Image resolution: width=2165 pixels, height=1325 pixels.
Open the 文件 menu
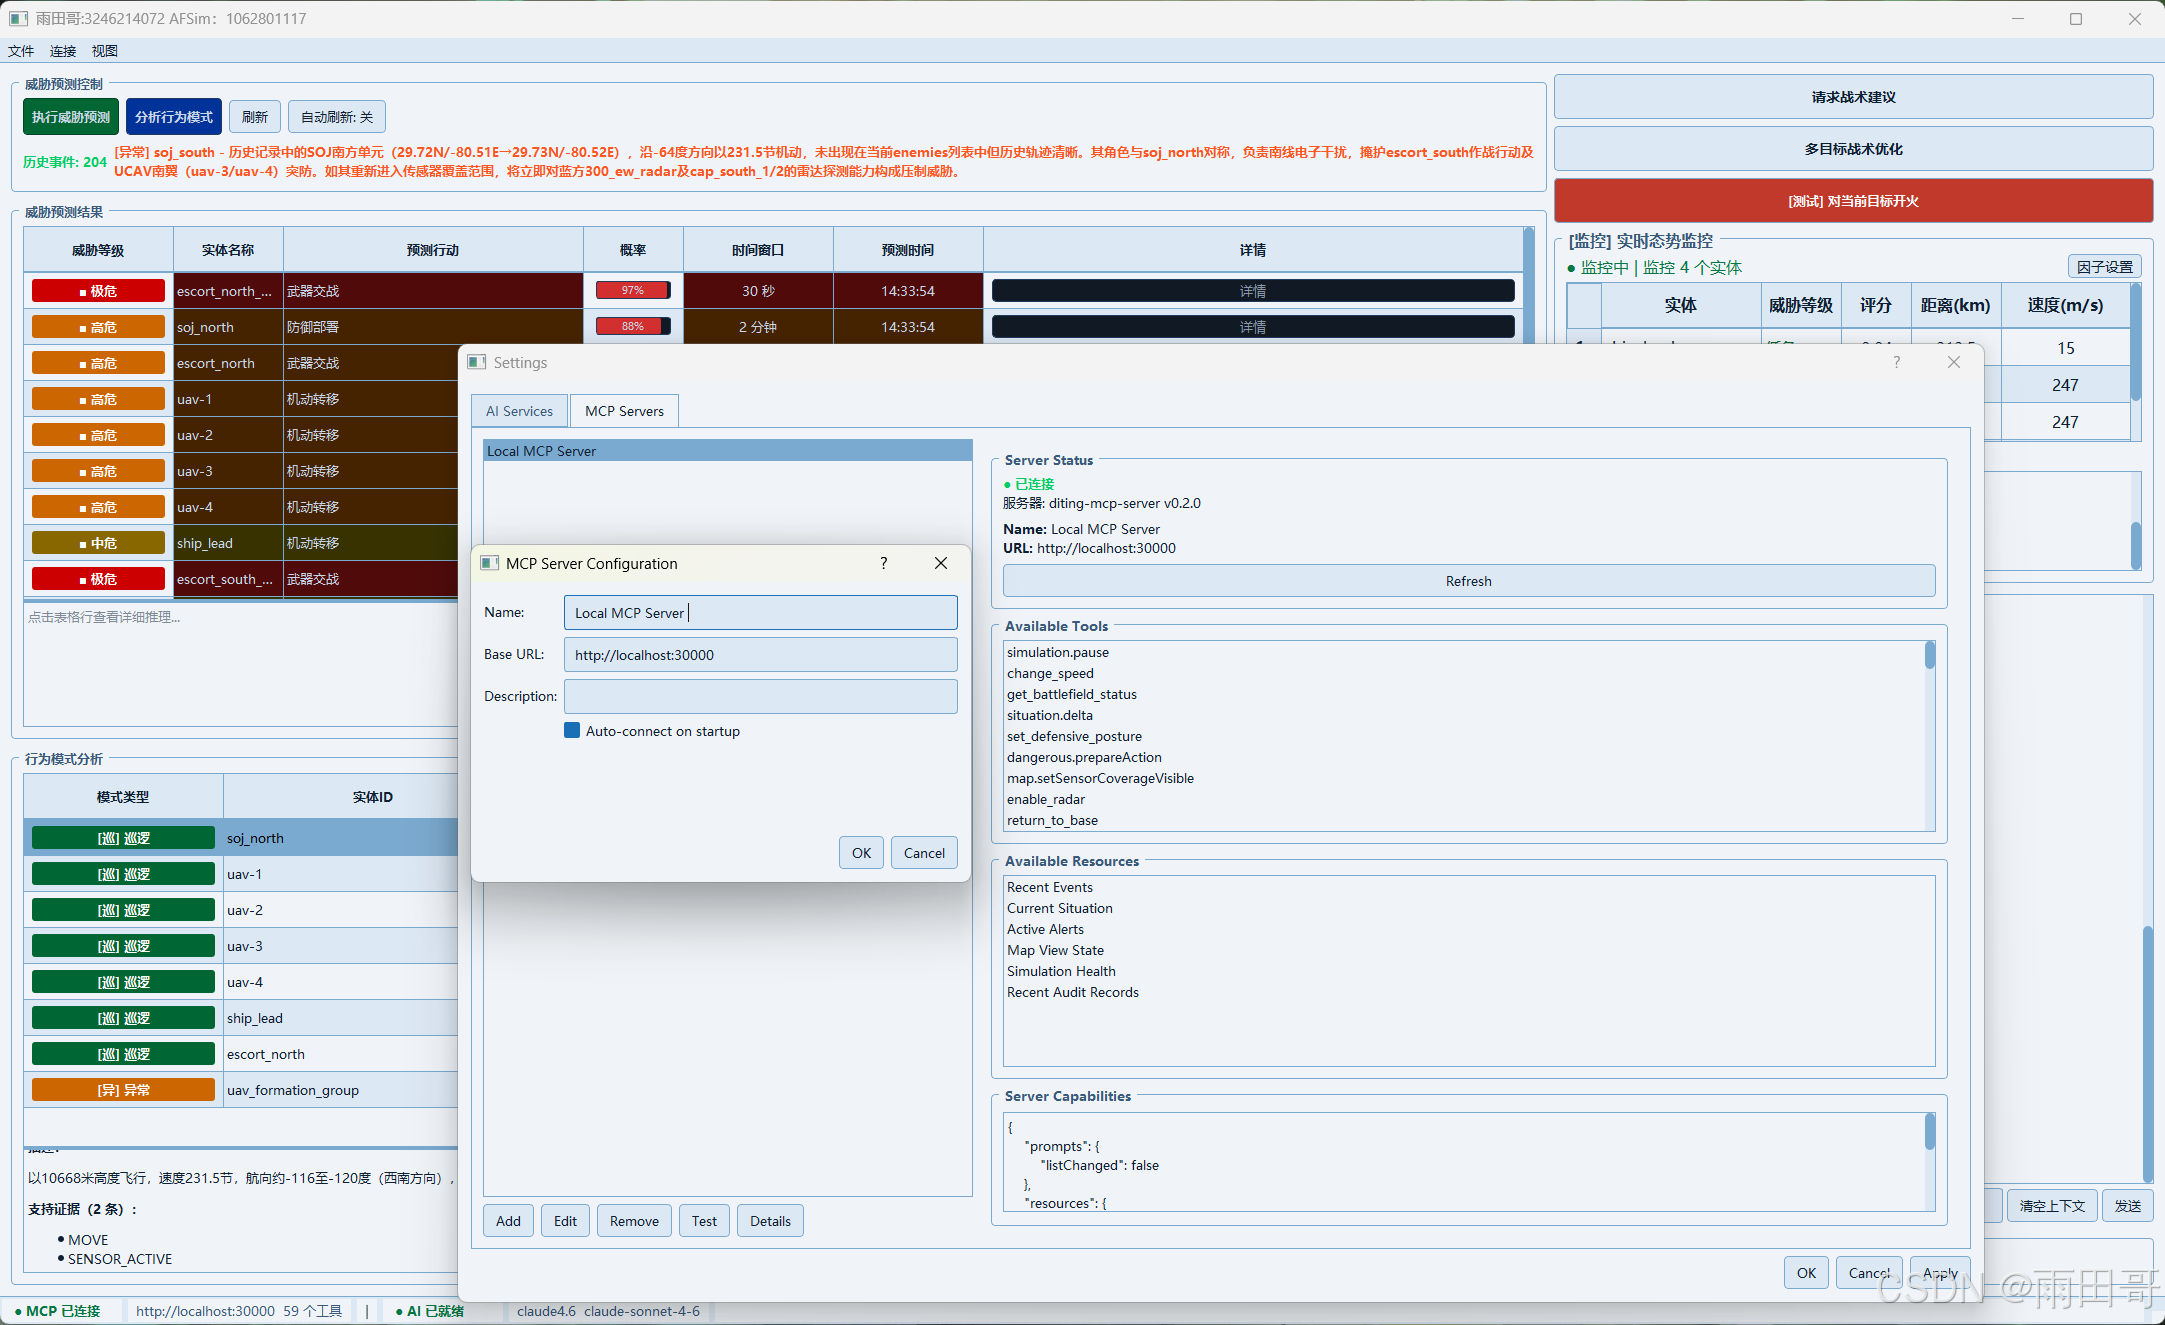coord(21,51)
